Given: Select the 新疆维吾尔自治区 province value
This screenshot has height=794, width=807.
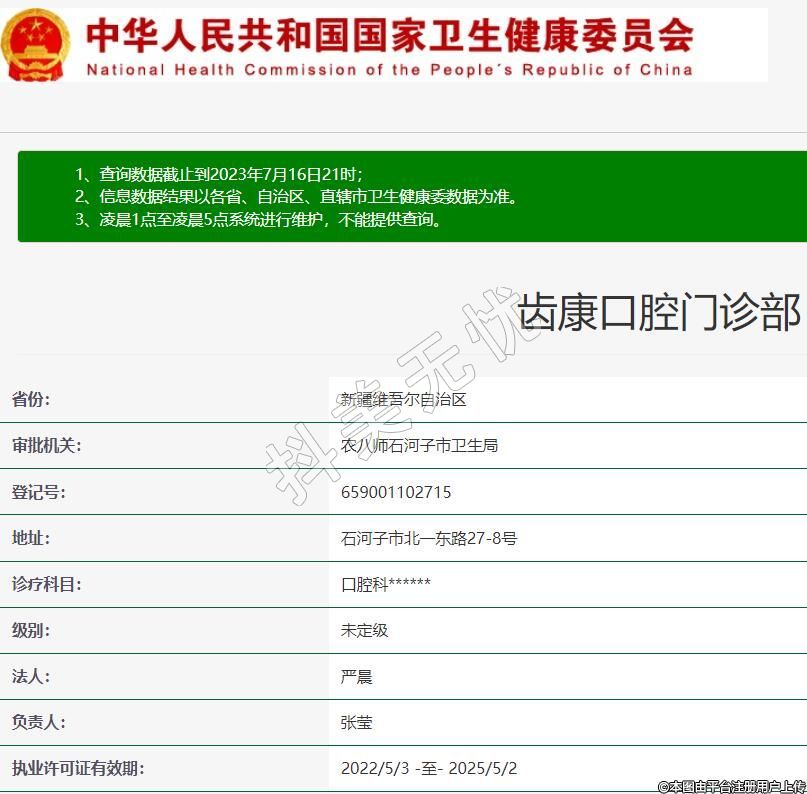Looking at the screenshot, I should click(404, 400).
